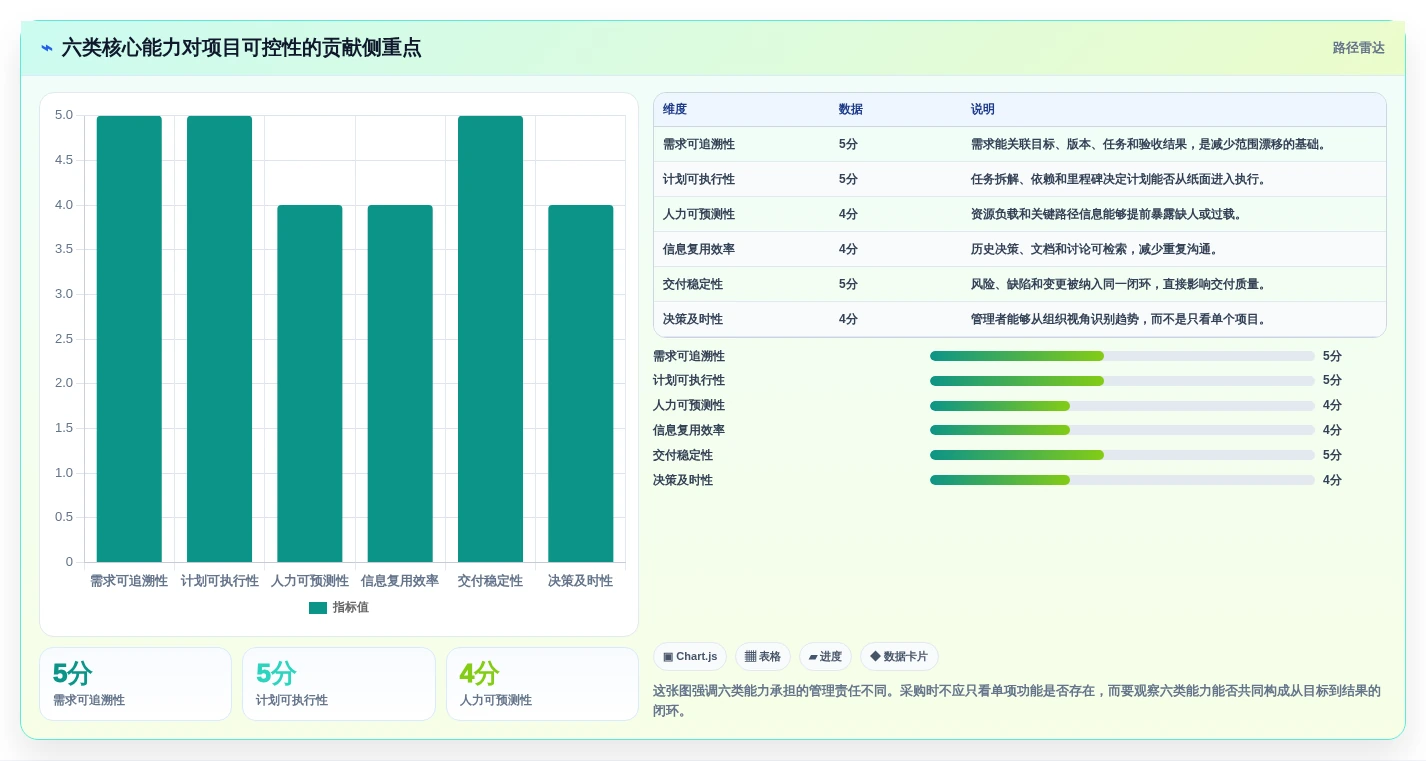The height and width of the screenshot is (761, 1426).
Task: Click description text starting 需求能关联目标
Action: point(1149,144)
